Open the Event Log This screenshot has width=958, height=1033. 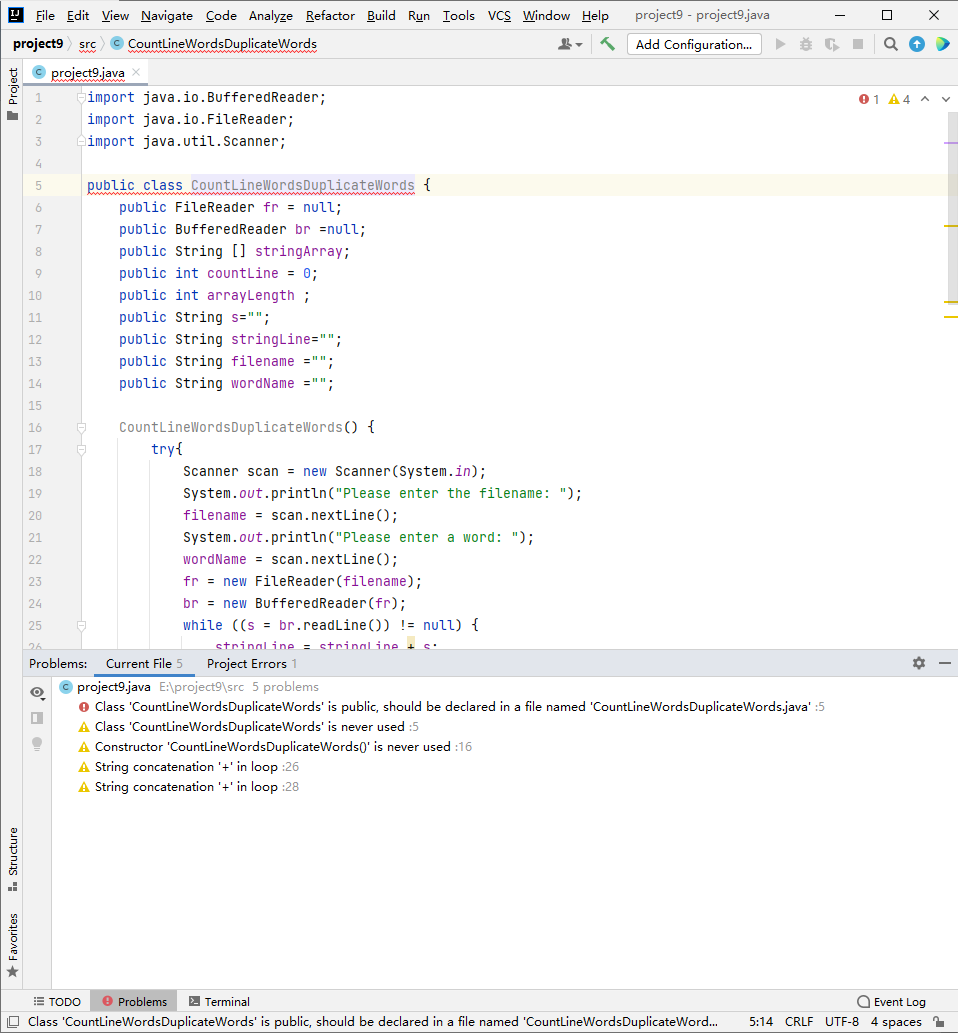click(x=891, y=1001)
